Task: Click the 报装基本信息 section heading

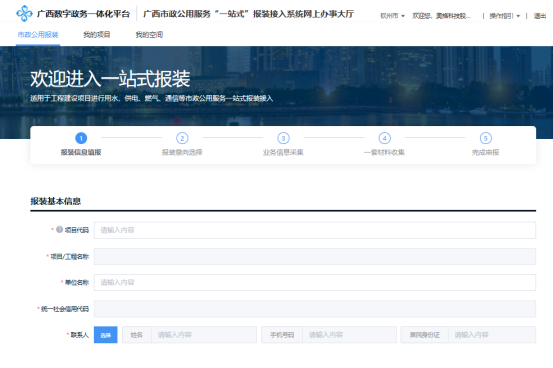Action: [55, 201]
